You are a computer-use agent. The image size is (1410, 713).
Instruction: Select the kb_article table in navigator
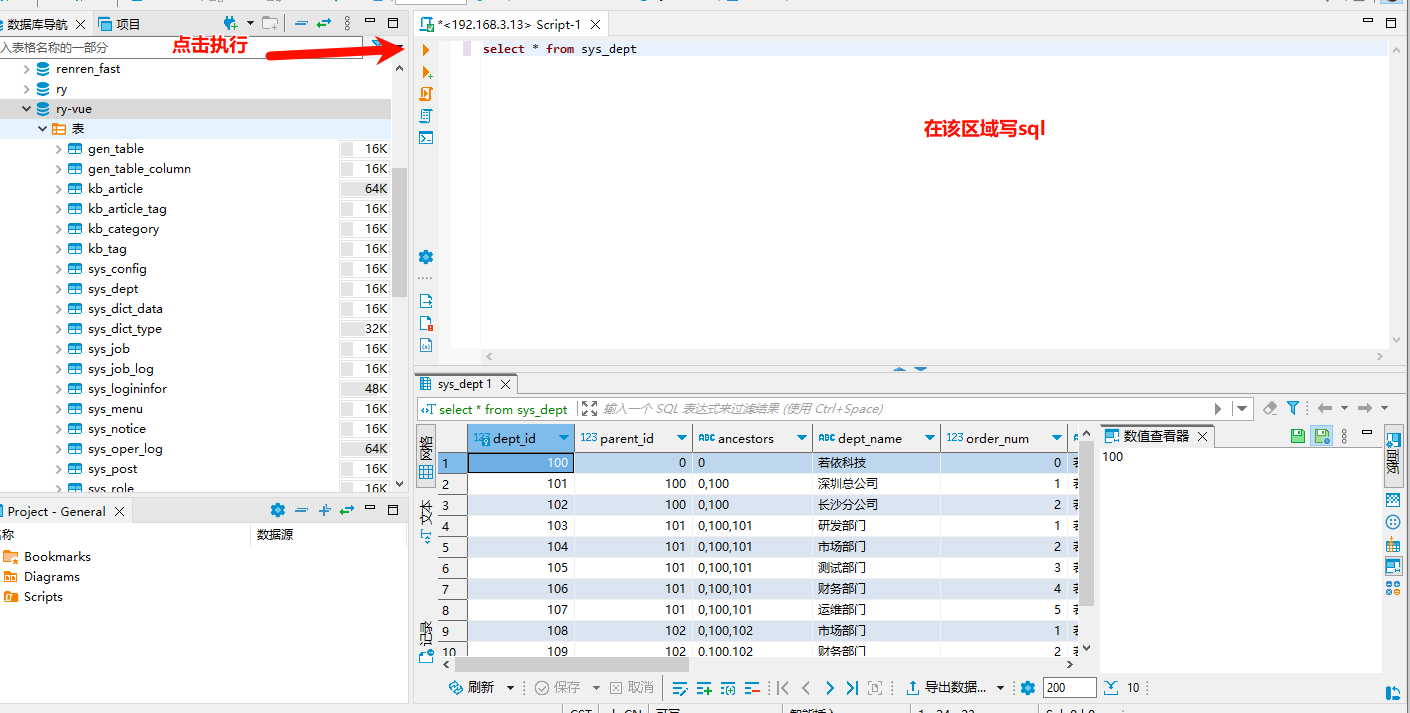[x=115, y=189]
